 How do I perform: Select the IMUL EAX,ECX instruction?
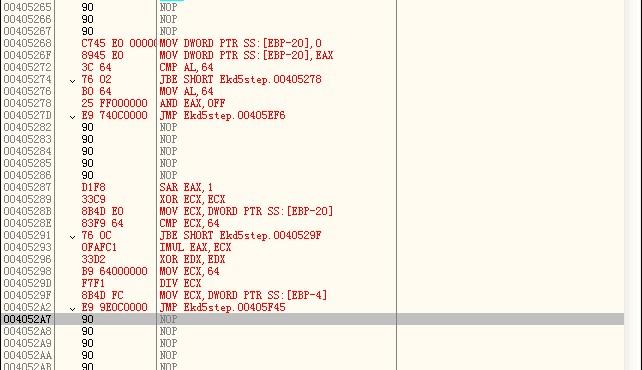(x=195, y=247)
